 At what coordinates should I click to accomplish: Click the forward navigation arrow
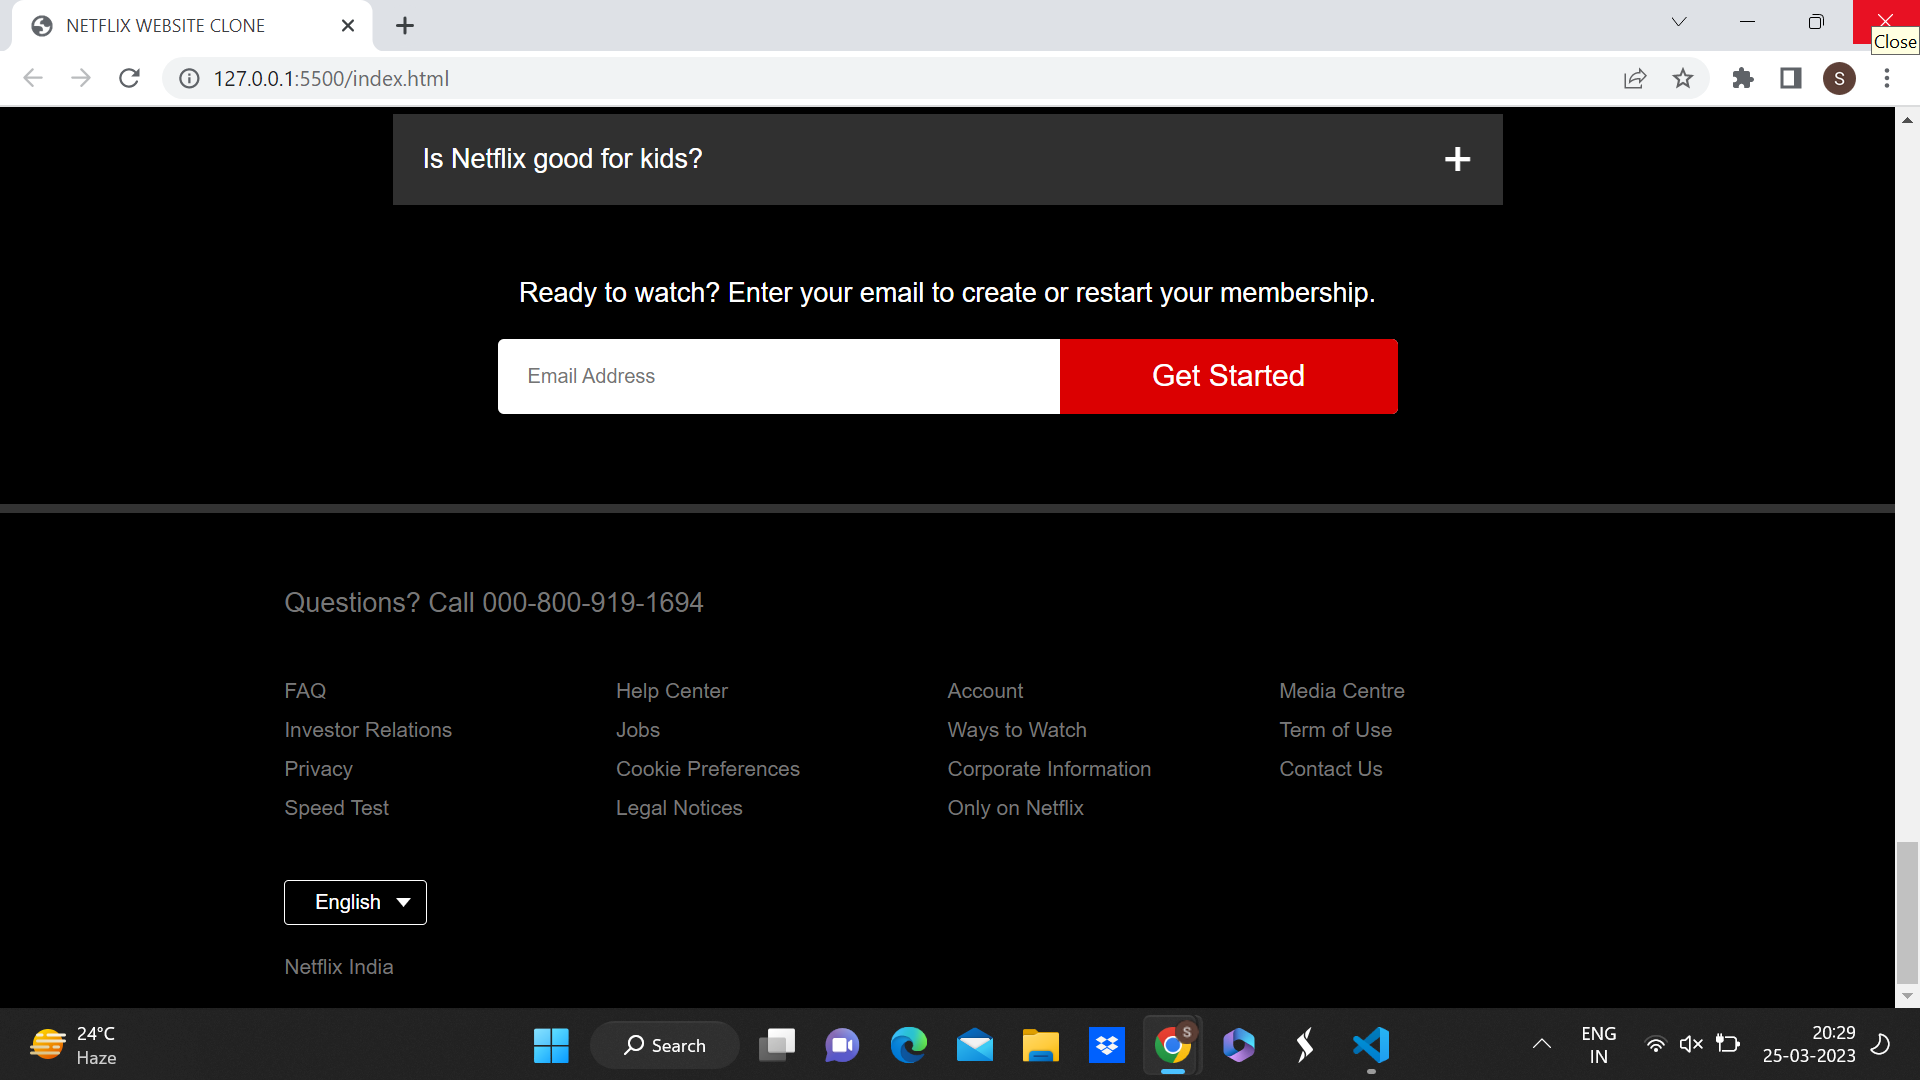click(81, 78)
